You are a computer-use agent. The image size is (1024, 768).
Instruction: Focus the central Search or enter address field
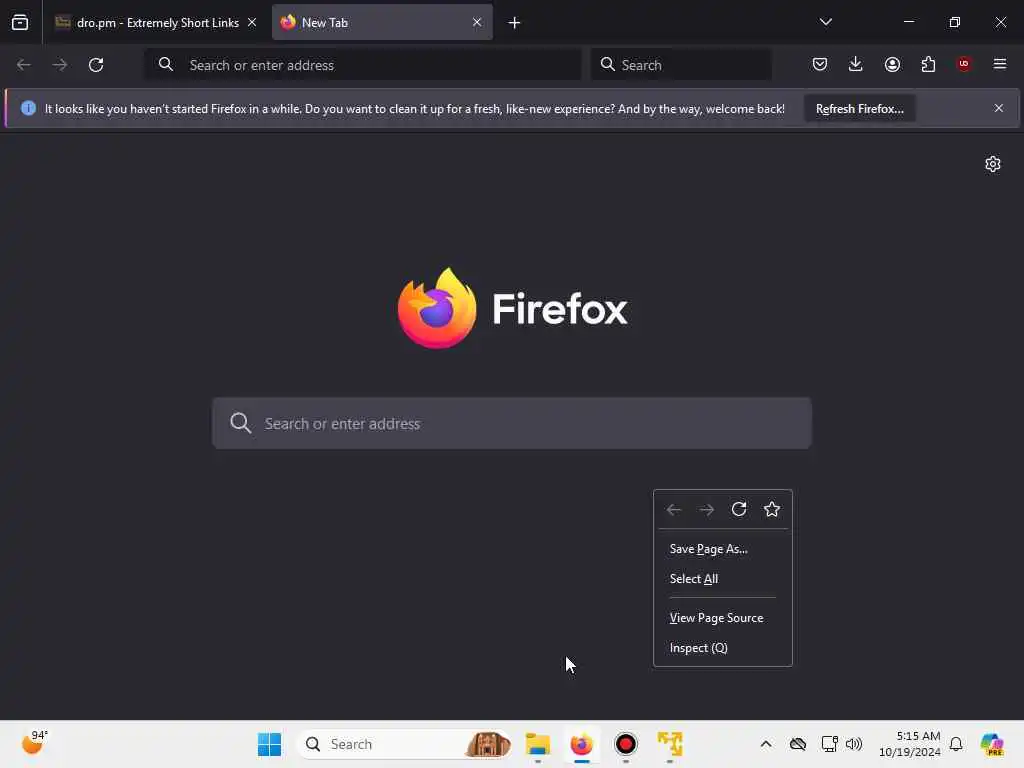pos(512,423)
